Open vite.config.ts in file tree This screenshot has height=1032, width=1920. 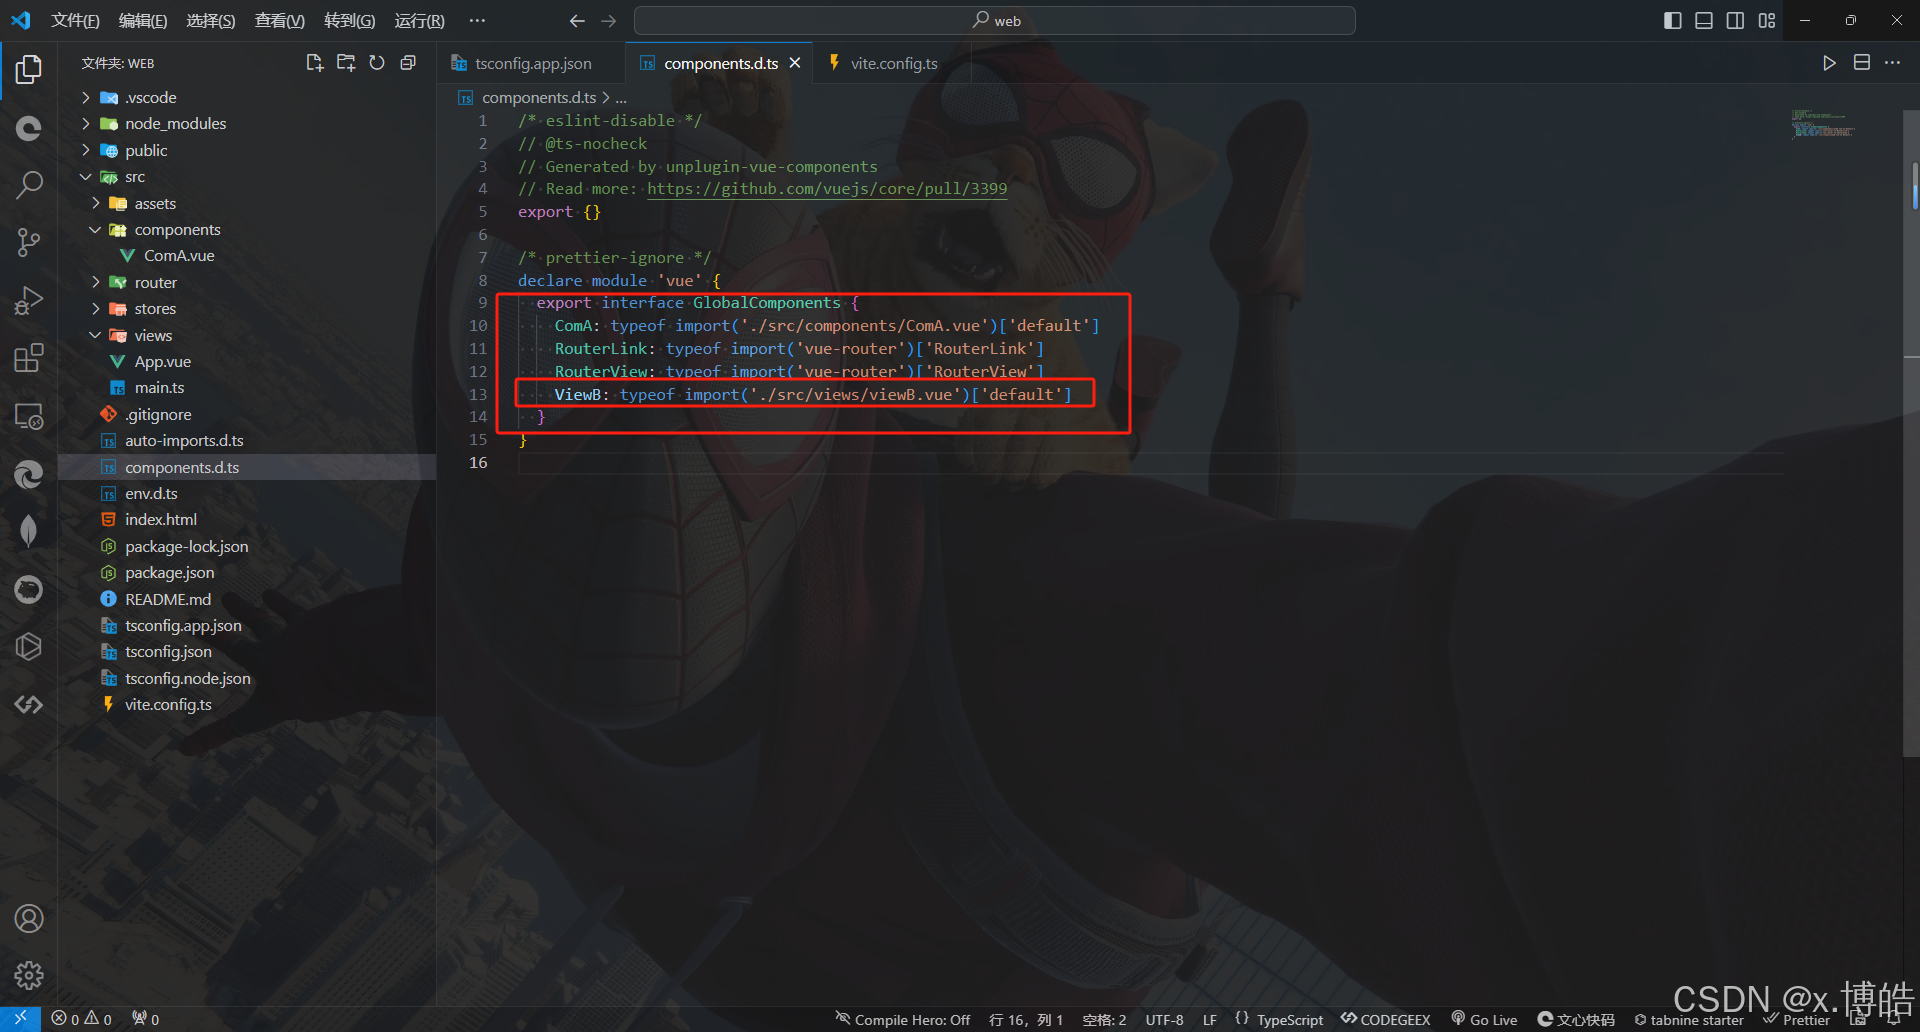pyautogui.click(x=168, y=704)
